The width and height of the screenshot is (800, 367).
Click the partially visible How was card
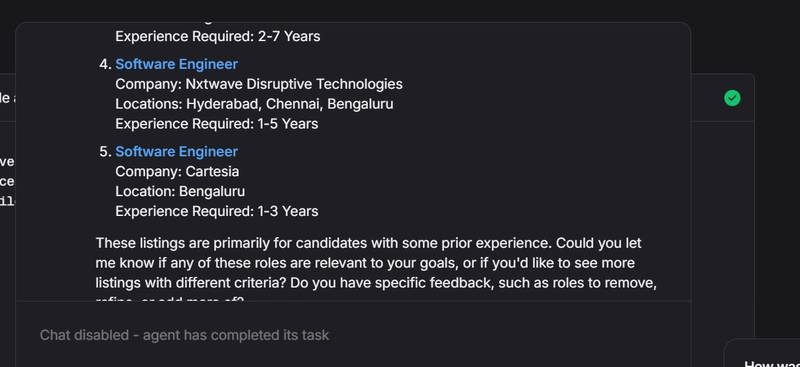pos(762,353)
